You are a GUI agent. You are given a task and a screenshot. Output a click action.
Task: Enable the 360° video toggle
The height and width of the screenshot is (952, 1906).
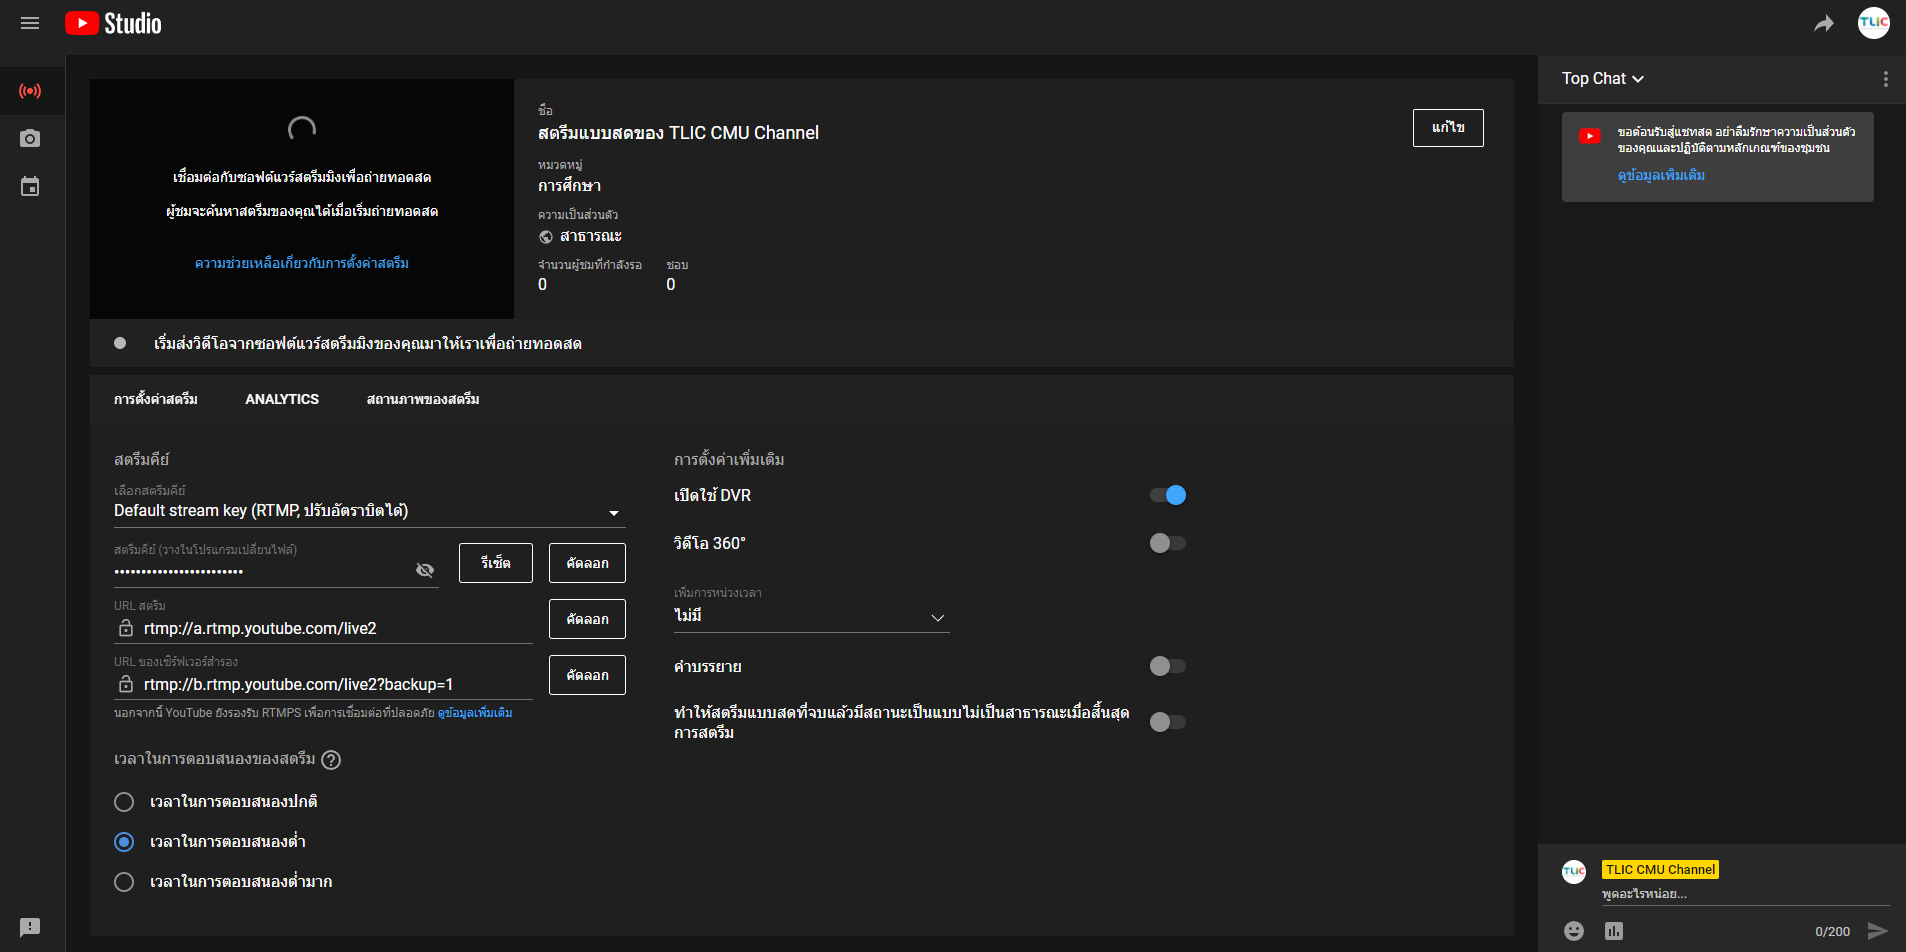pos(1168,543)
